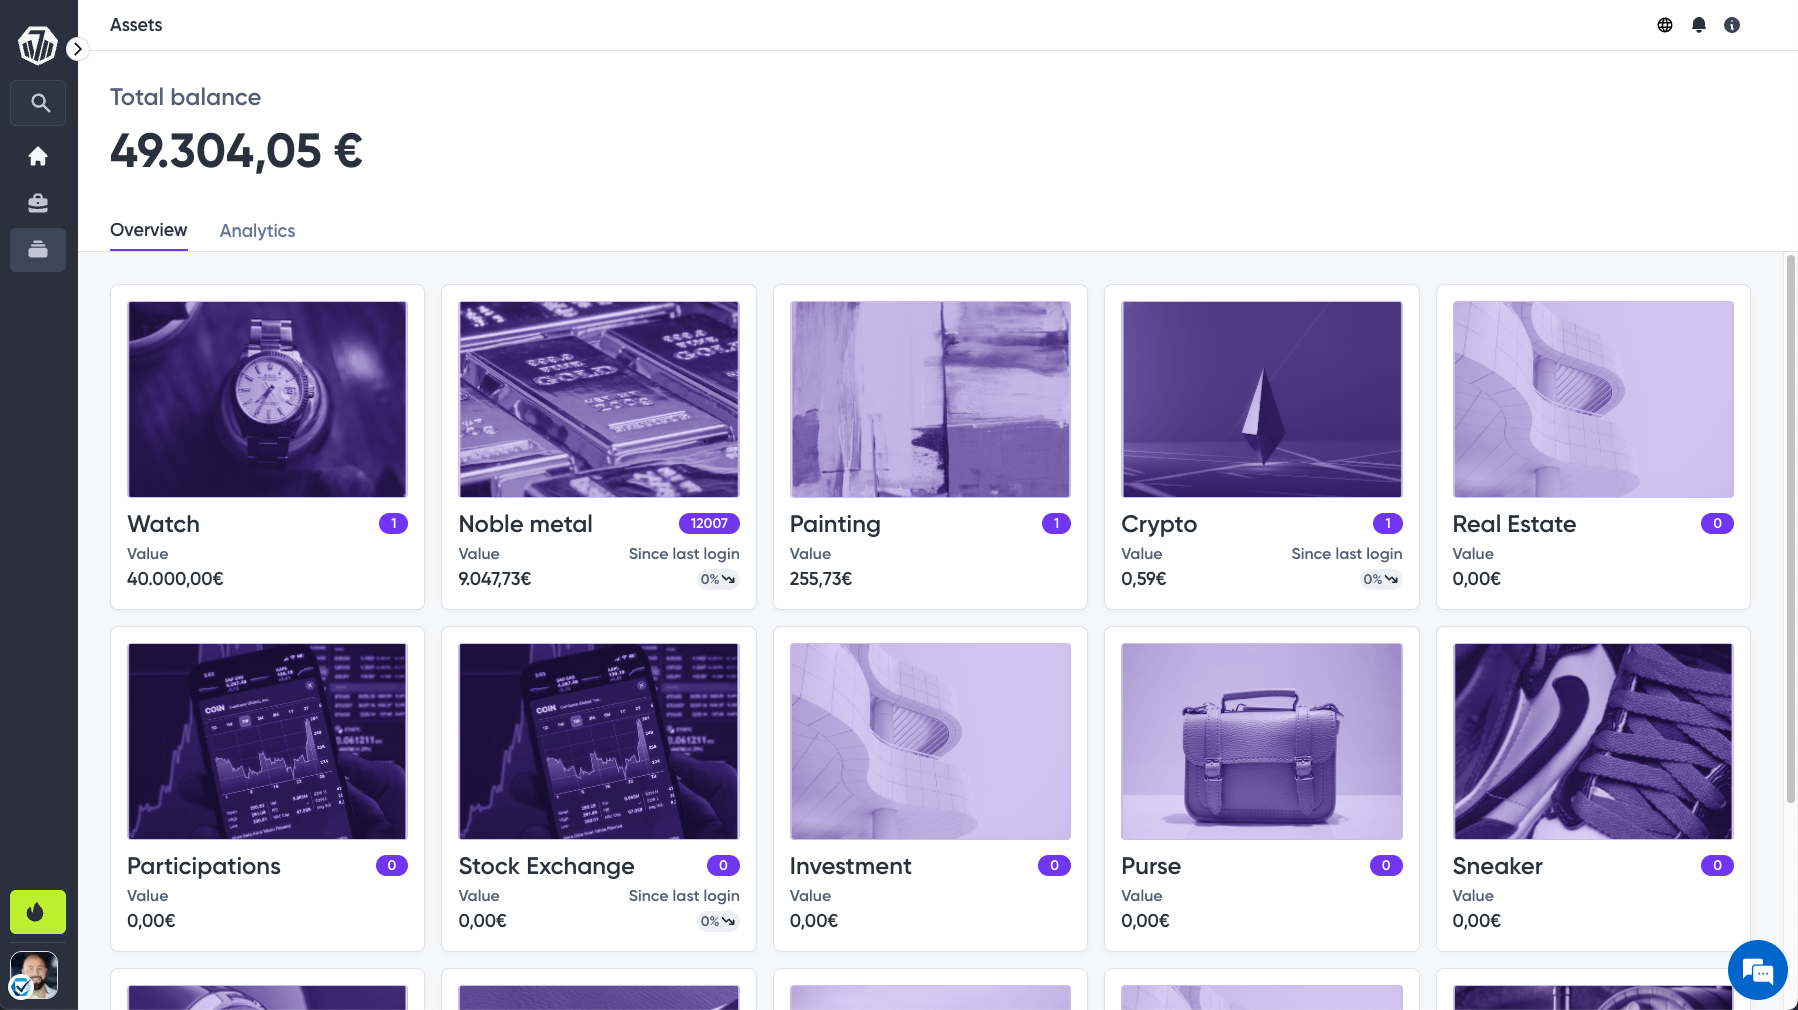Click the app logo in sidebar
This screenshot has height=1010, width=1798.
pos(38,45)
